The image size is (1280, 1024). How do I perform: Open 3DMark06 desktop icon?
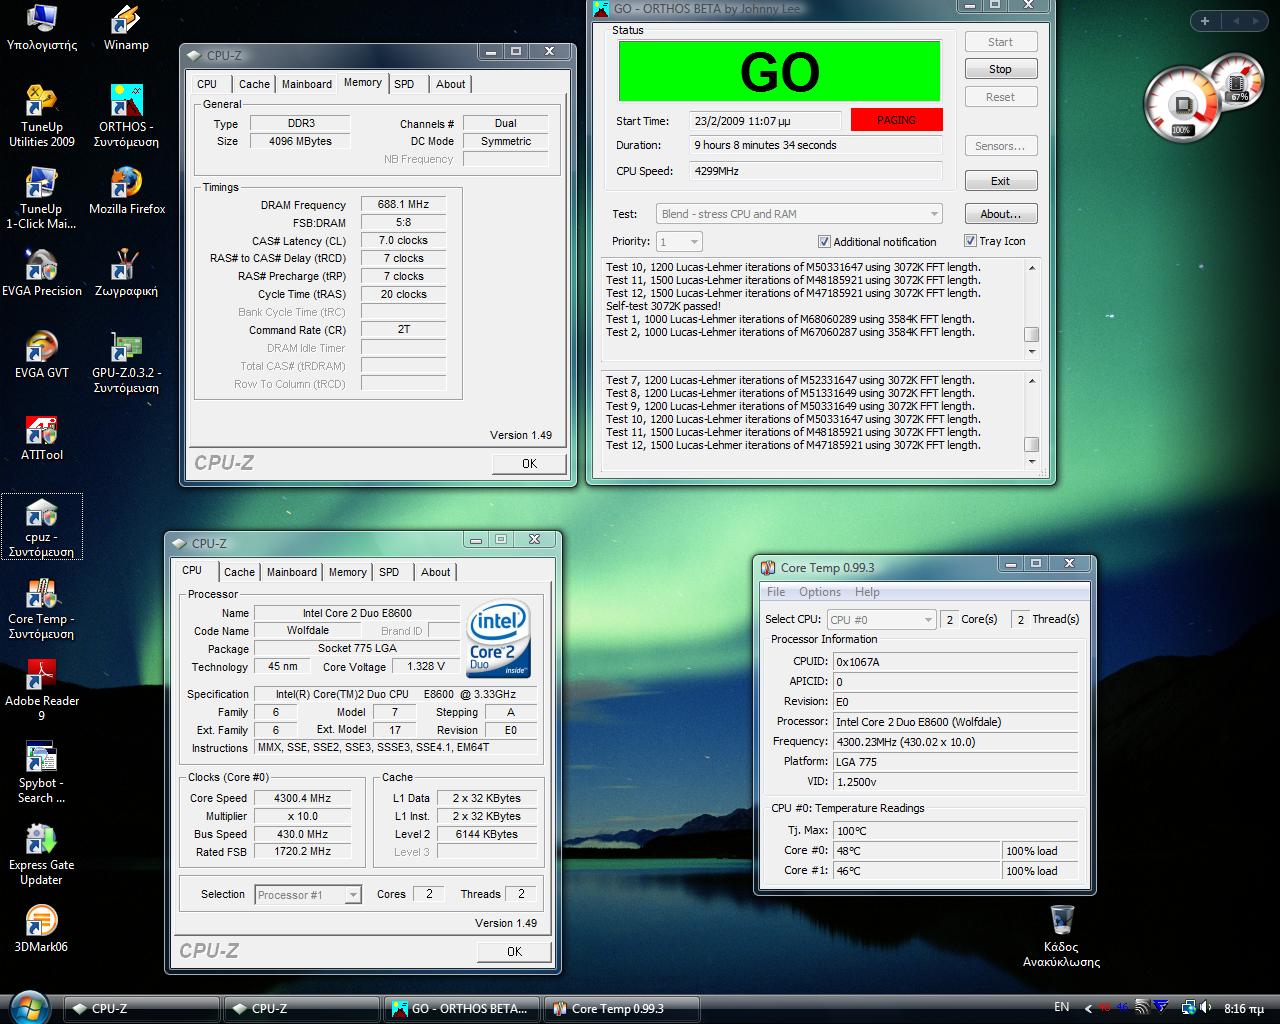click(41, 928)
